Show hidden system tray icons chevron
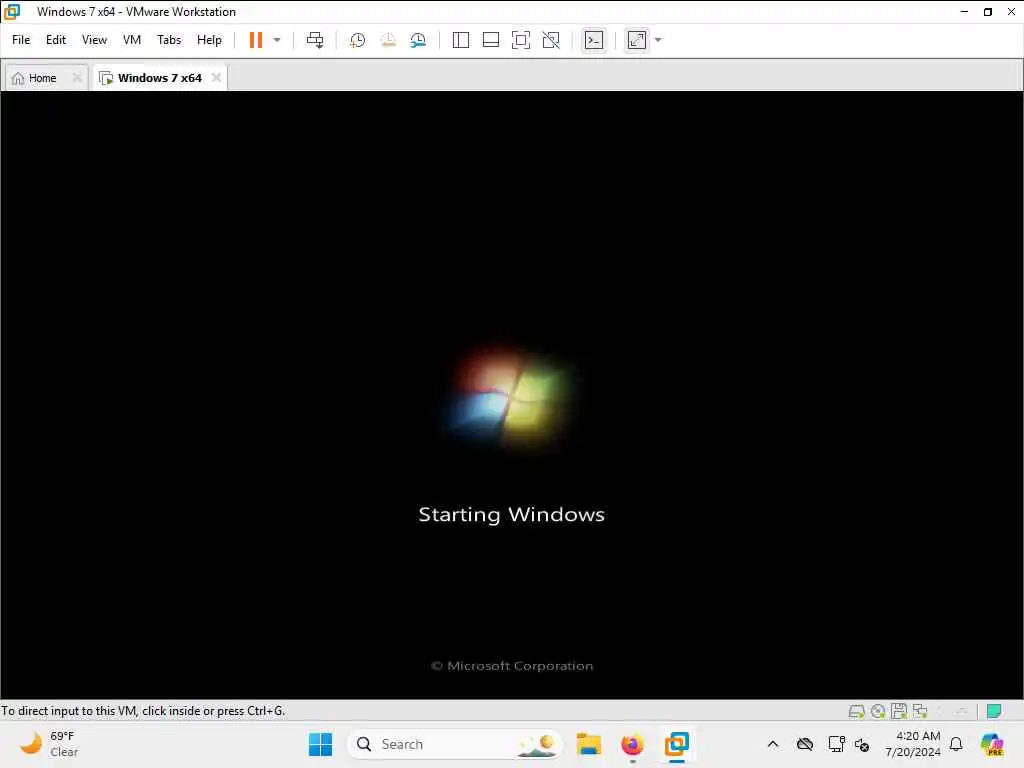This screenshot has height=768, width=1024. coord(773,744)
